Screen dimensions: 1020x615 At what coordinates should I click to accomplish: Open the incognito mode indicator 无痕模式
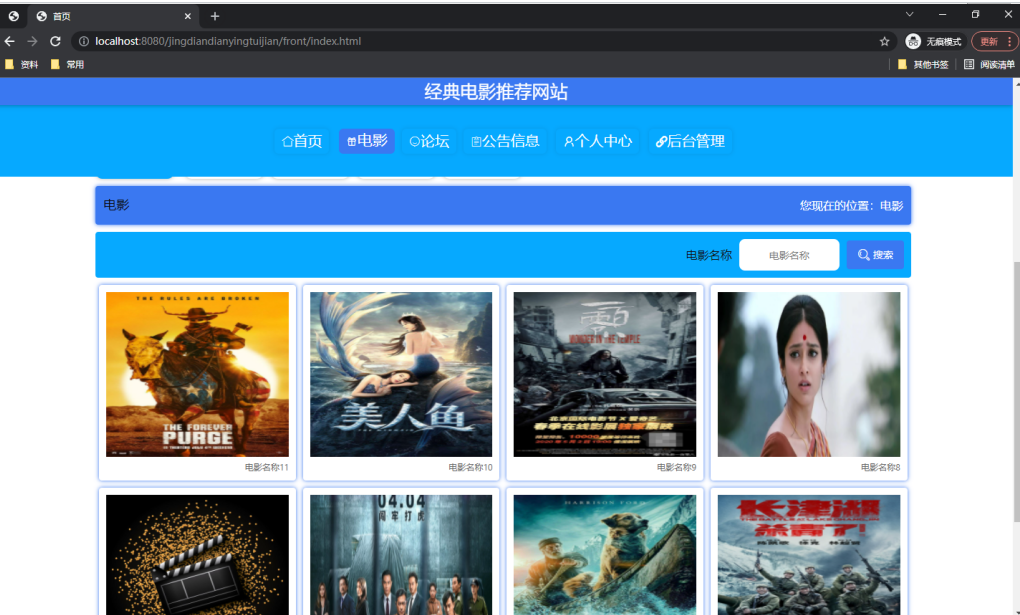[x=934, y=41]
